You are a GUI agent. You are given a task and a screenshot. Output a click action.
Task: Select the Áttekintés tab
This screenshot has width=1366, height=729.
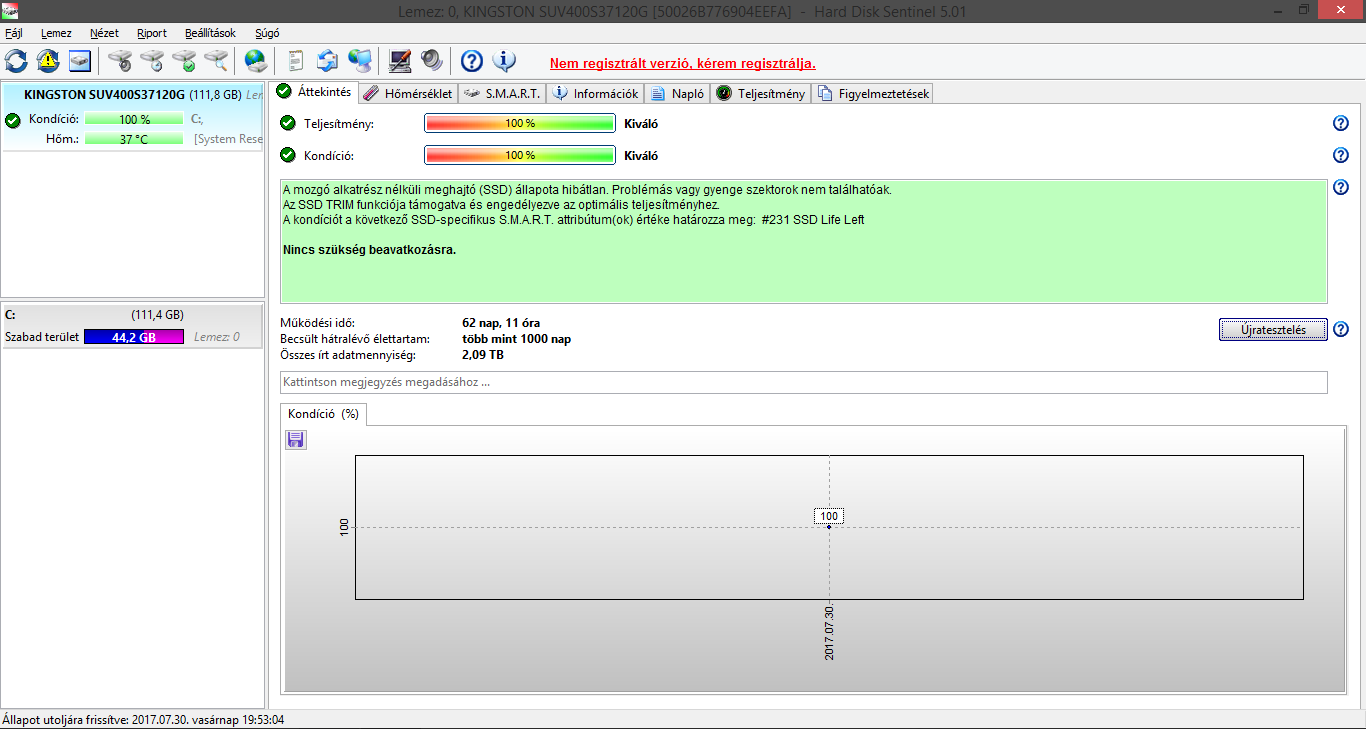314,92
